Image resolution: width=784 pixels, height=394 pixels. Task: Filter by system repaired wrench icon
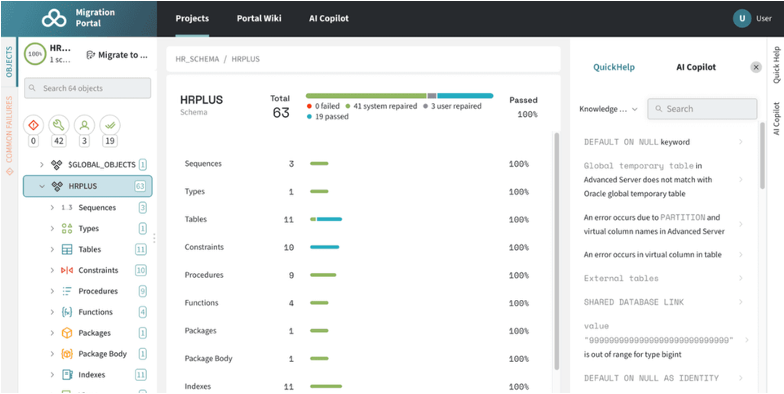(x=59, y=125)
